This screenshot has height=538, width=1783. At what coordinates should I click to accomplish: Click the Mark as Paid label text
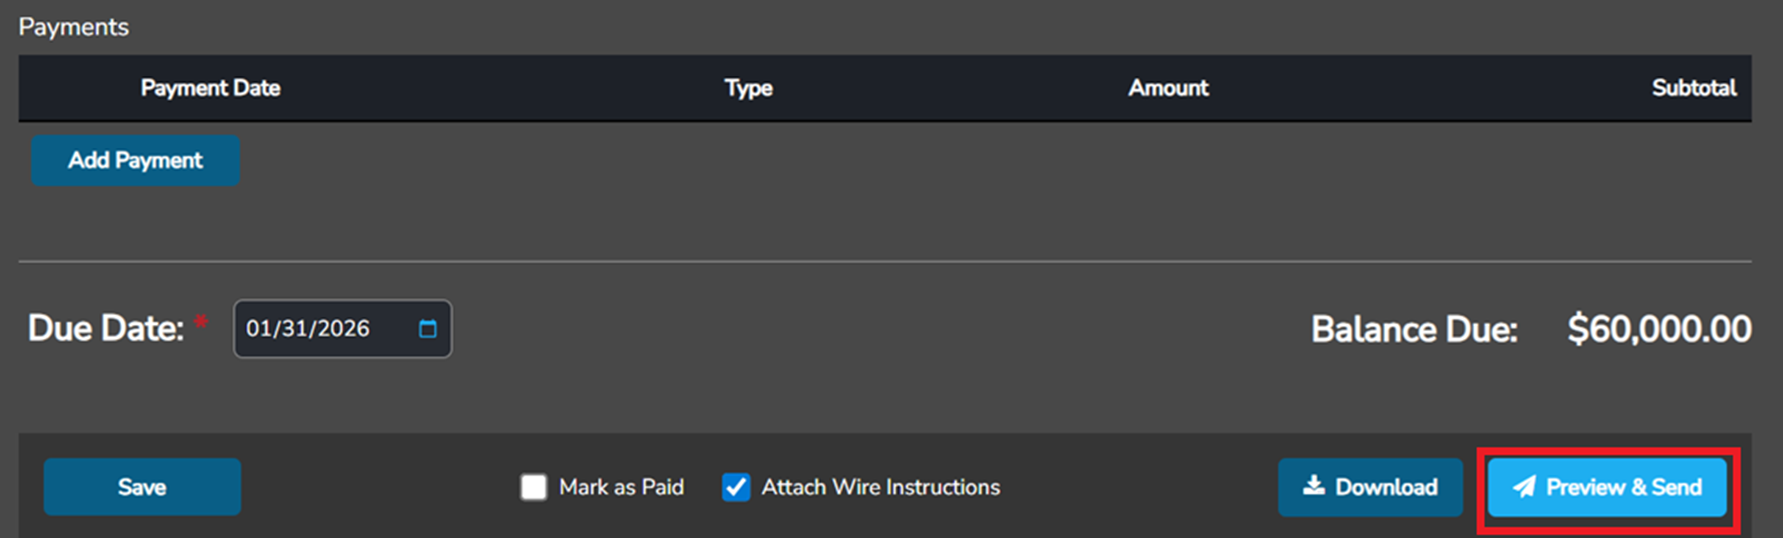(621, 487)
